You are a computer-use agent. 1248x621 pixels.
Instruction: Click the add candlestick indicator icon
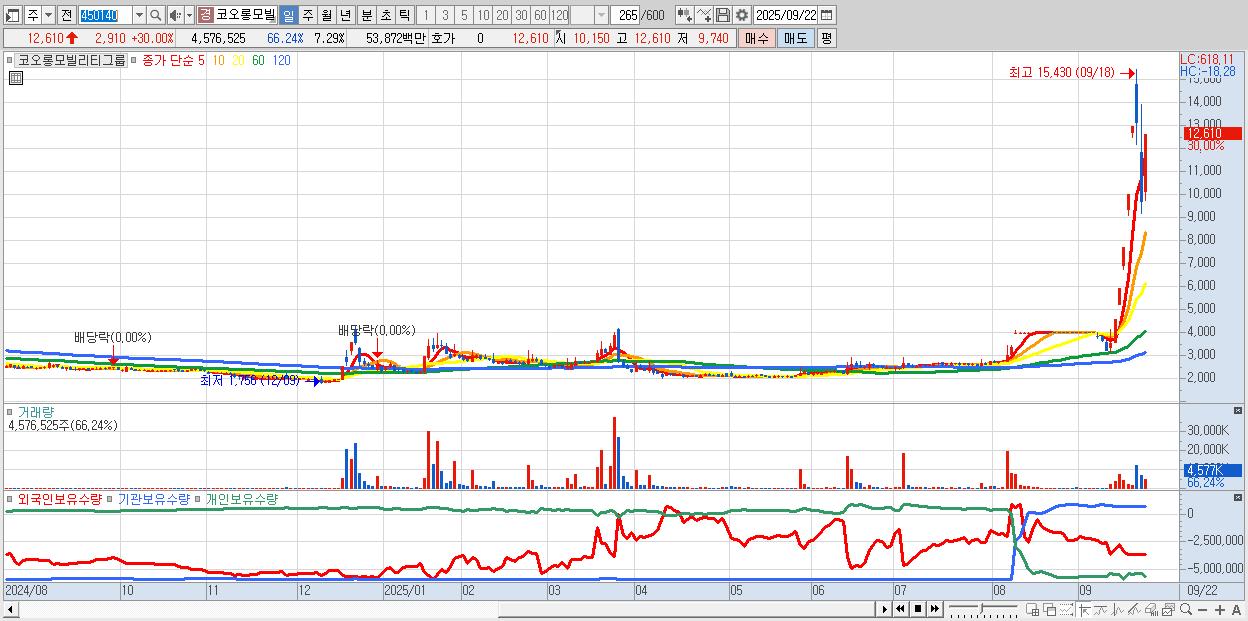point(686,15)
